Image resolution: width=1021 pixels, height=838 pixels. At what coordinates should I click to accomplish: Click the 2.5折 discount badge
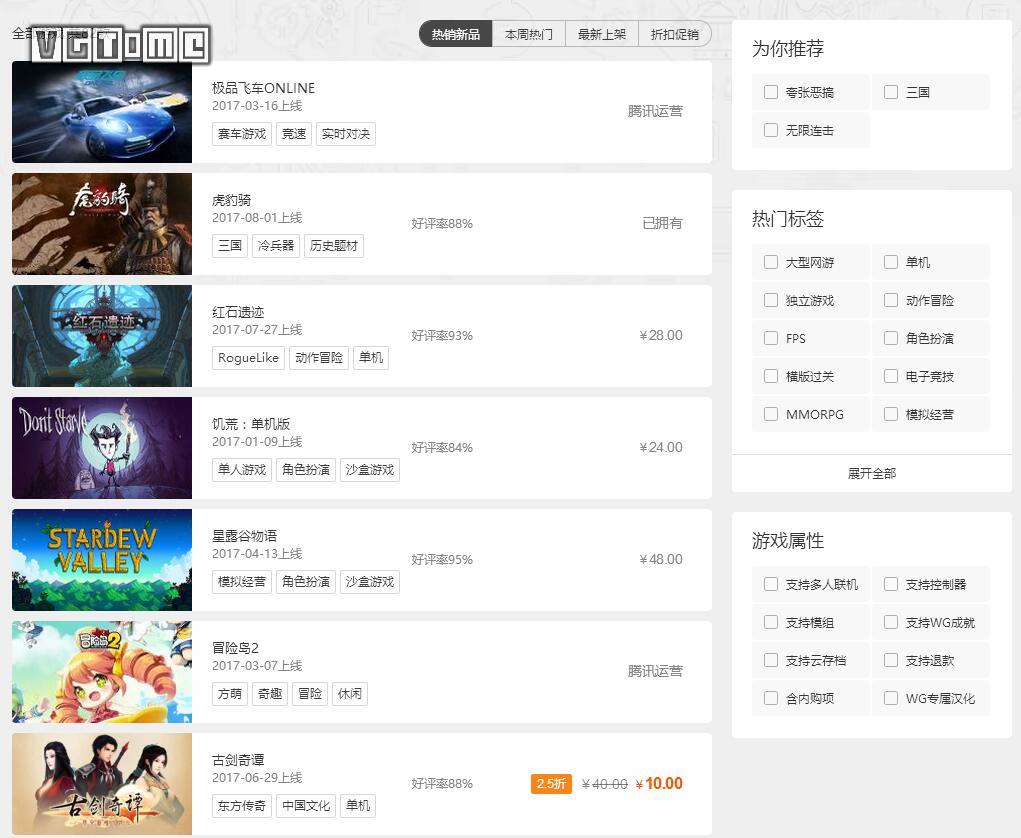(x=551, y=784)
